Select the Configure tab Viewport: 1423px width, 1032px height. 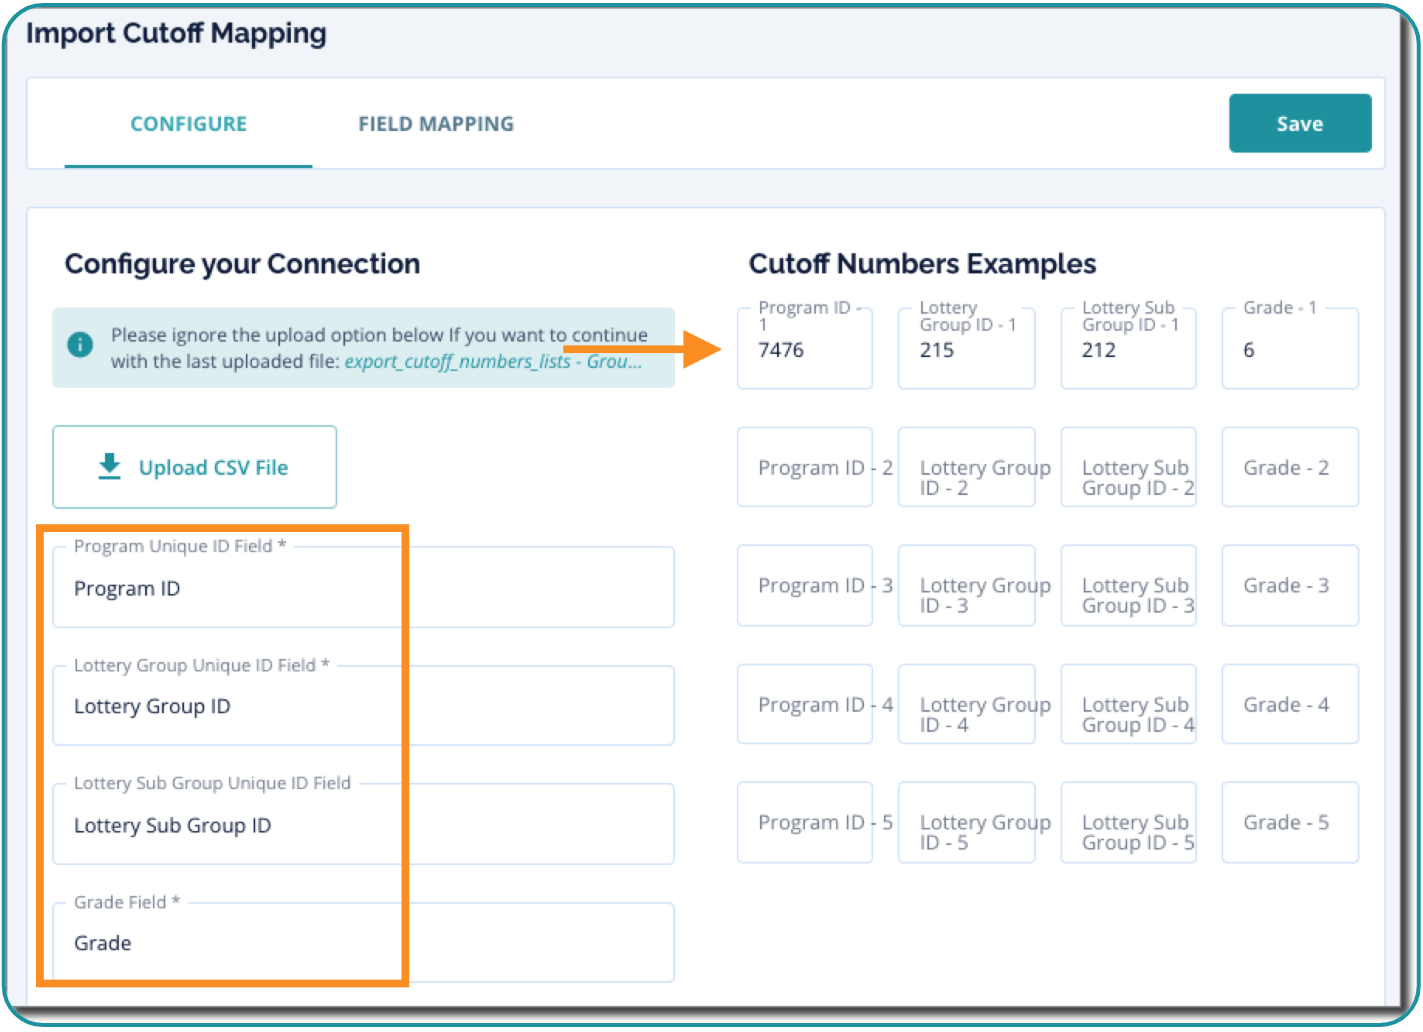click(188, 124)
